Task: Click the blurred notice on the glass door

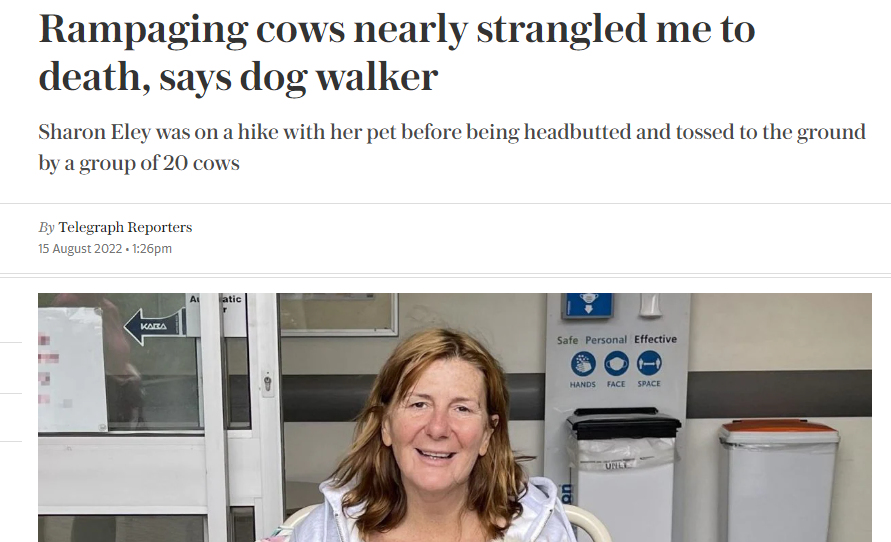Action: pos(71,370)
